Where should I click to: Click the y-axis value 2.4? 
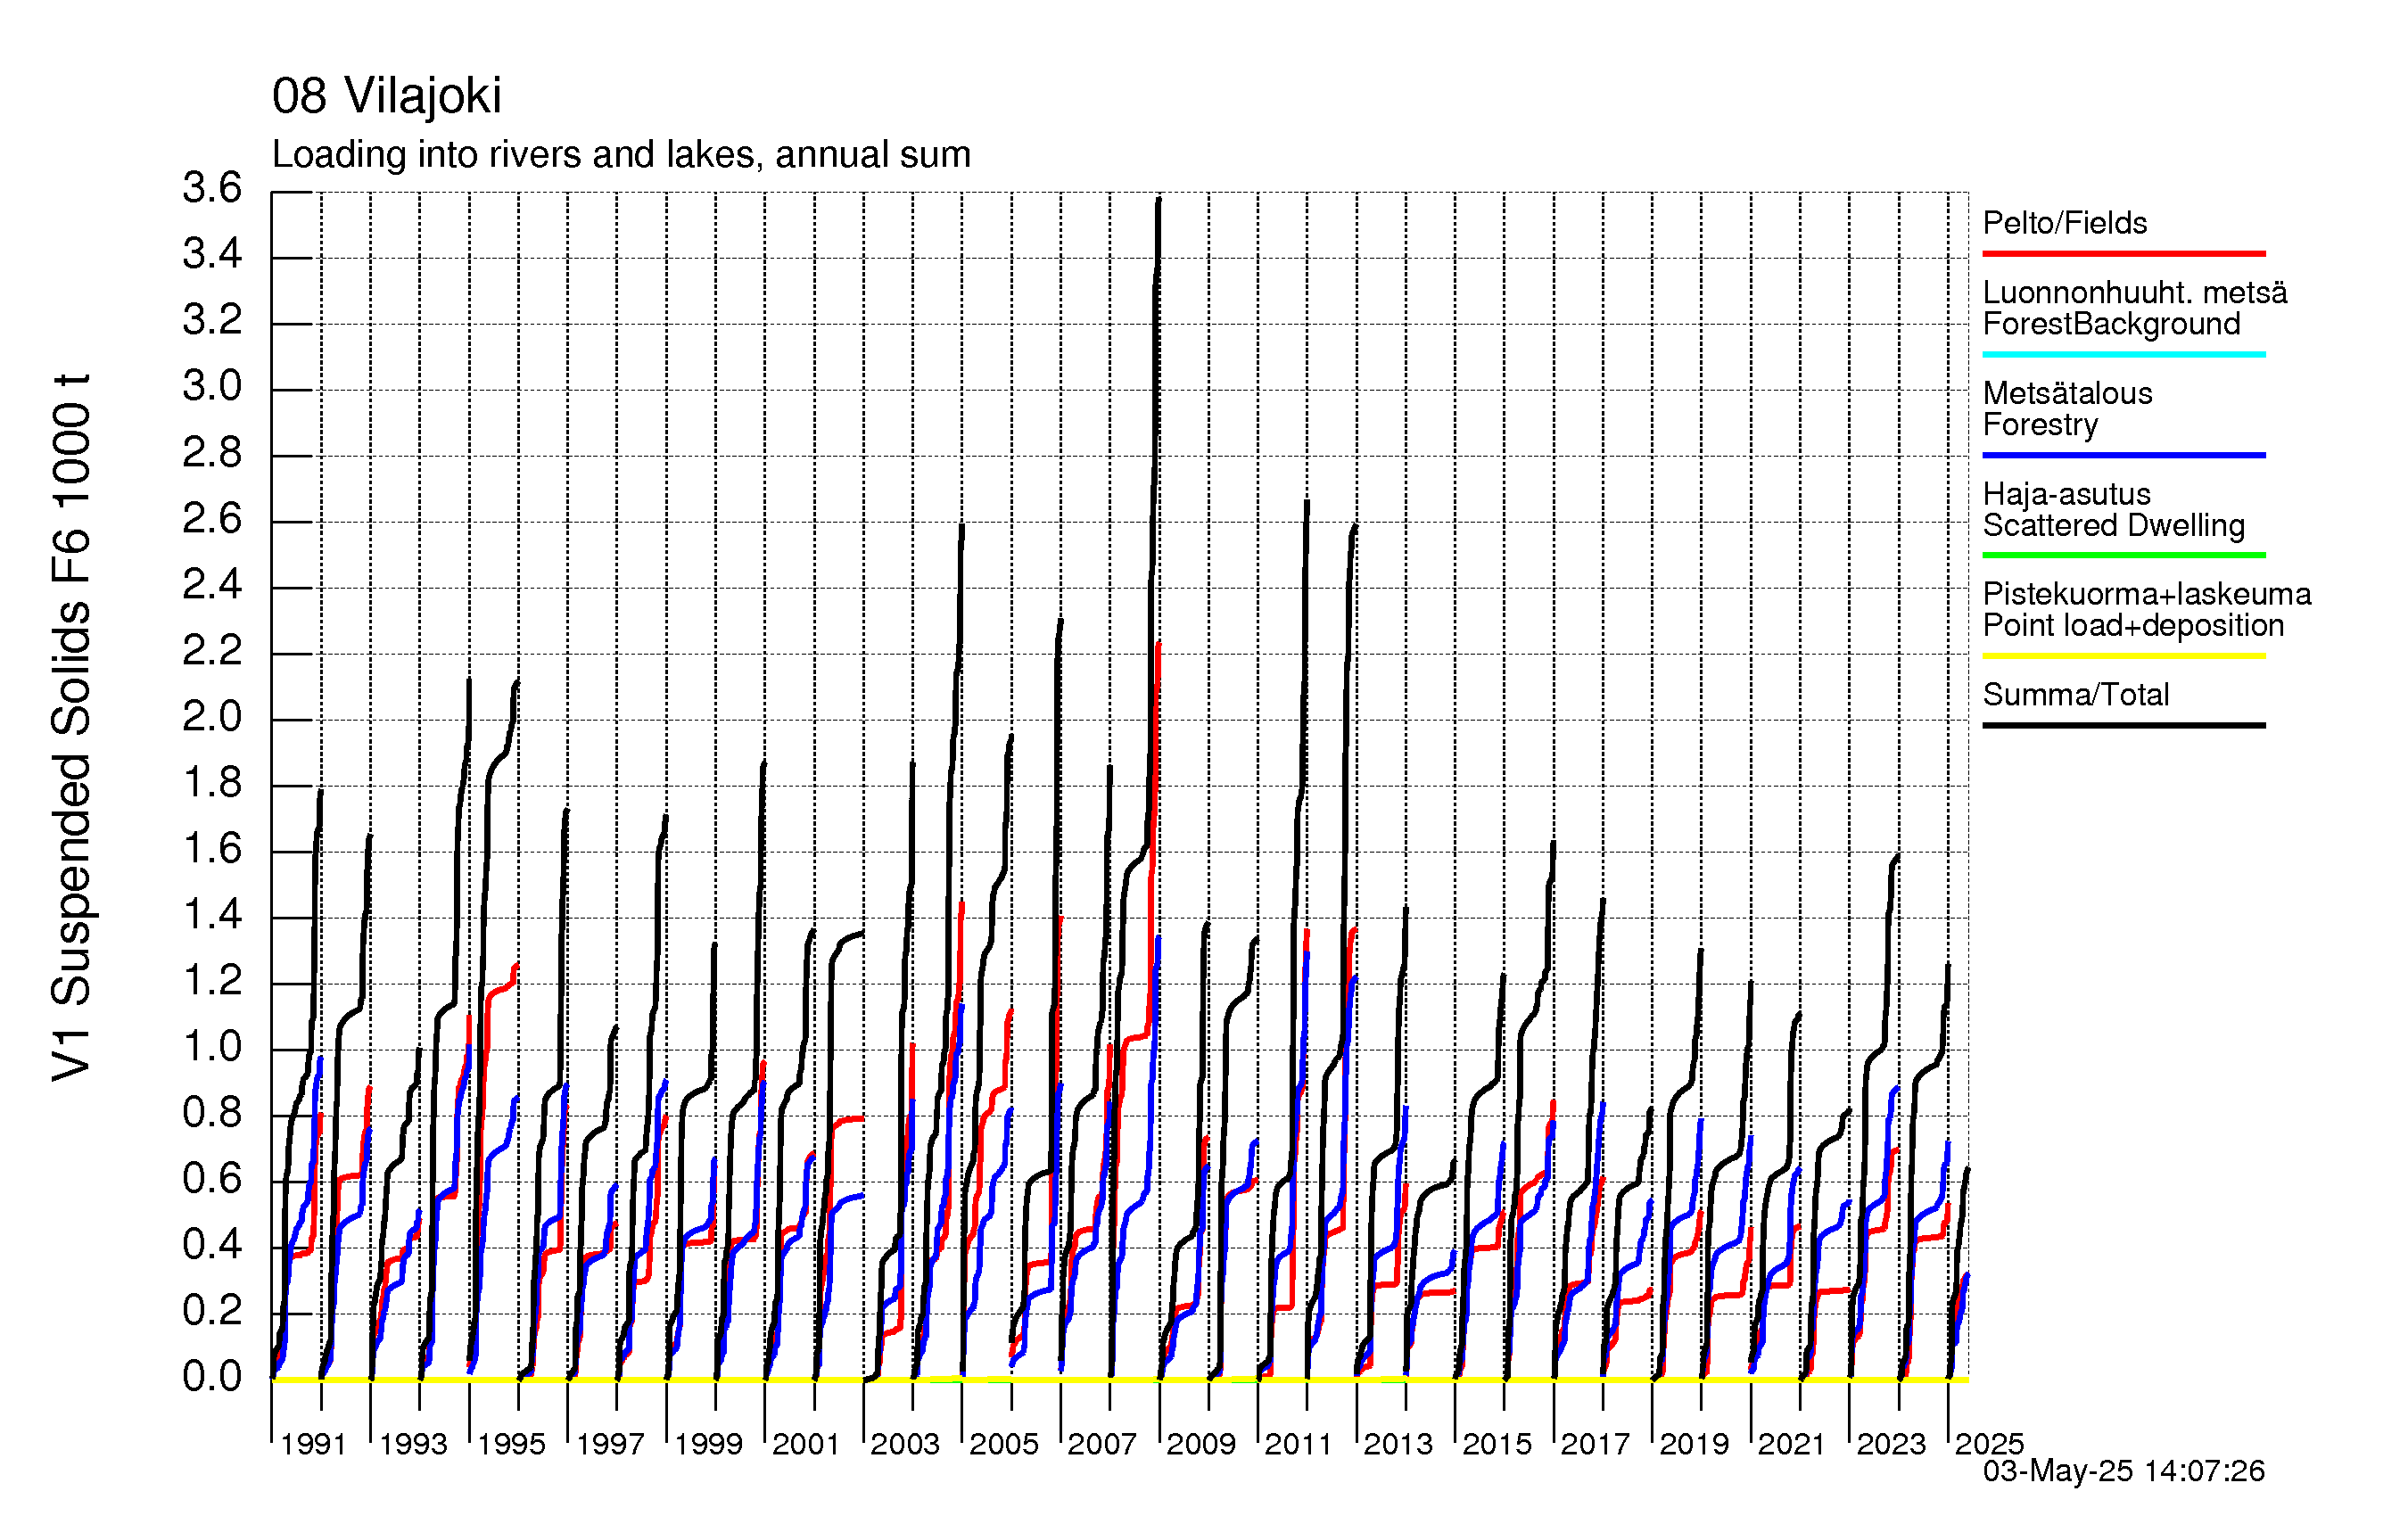click(212, 585)
